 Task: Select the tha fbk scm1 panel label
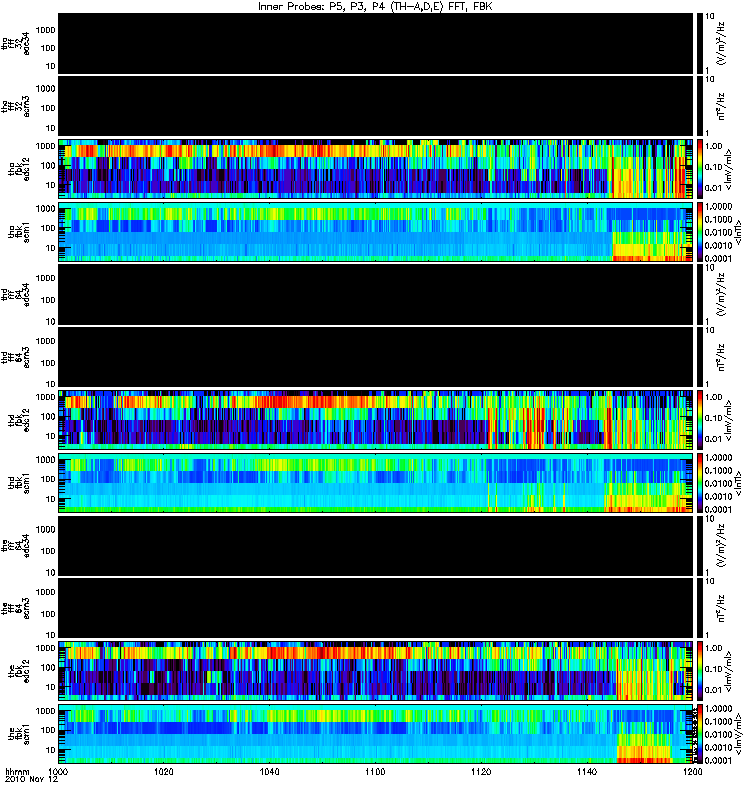[x=19, y=232]
